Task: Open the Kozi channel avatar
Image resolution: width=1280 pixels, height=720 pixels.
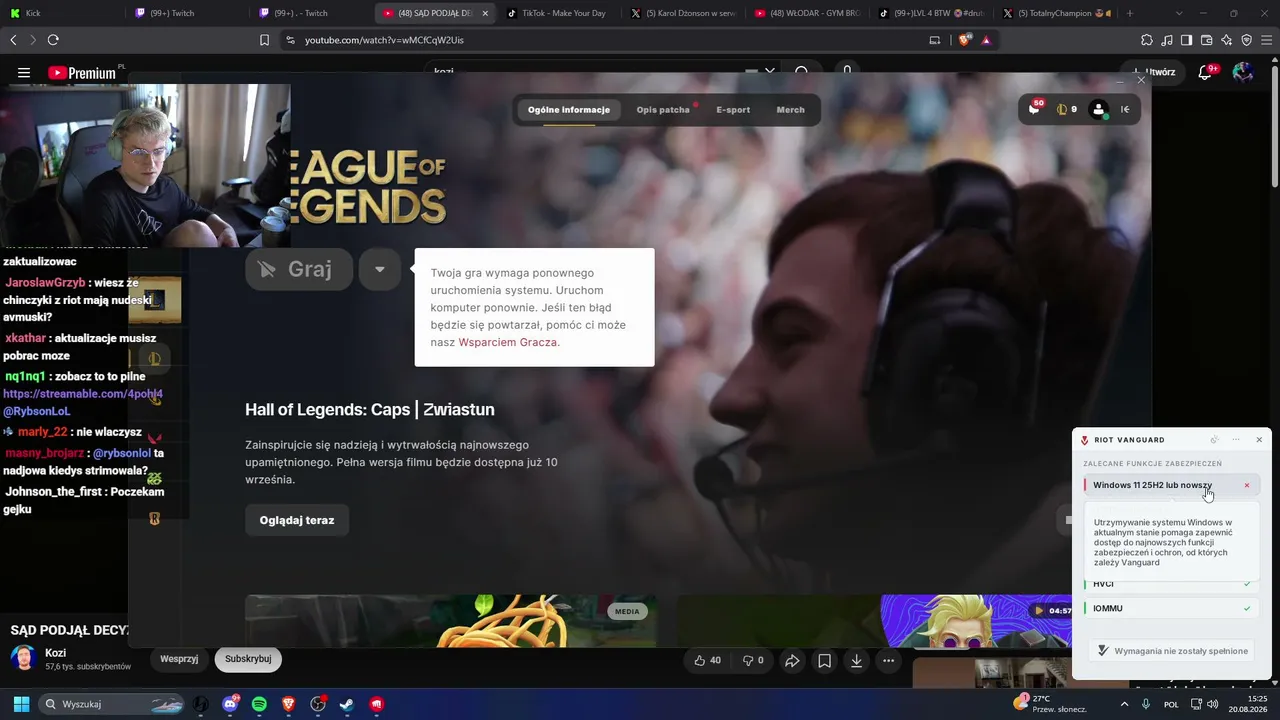Action: coord(23,659)
